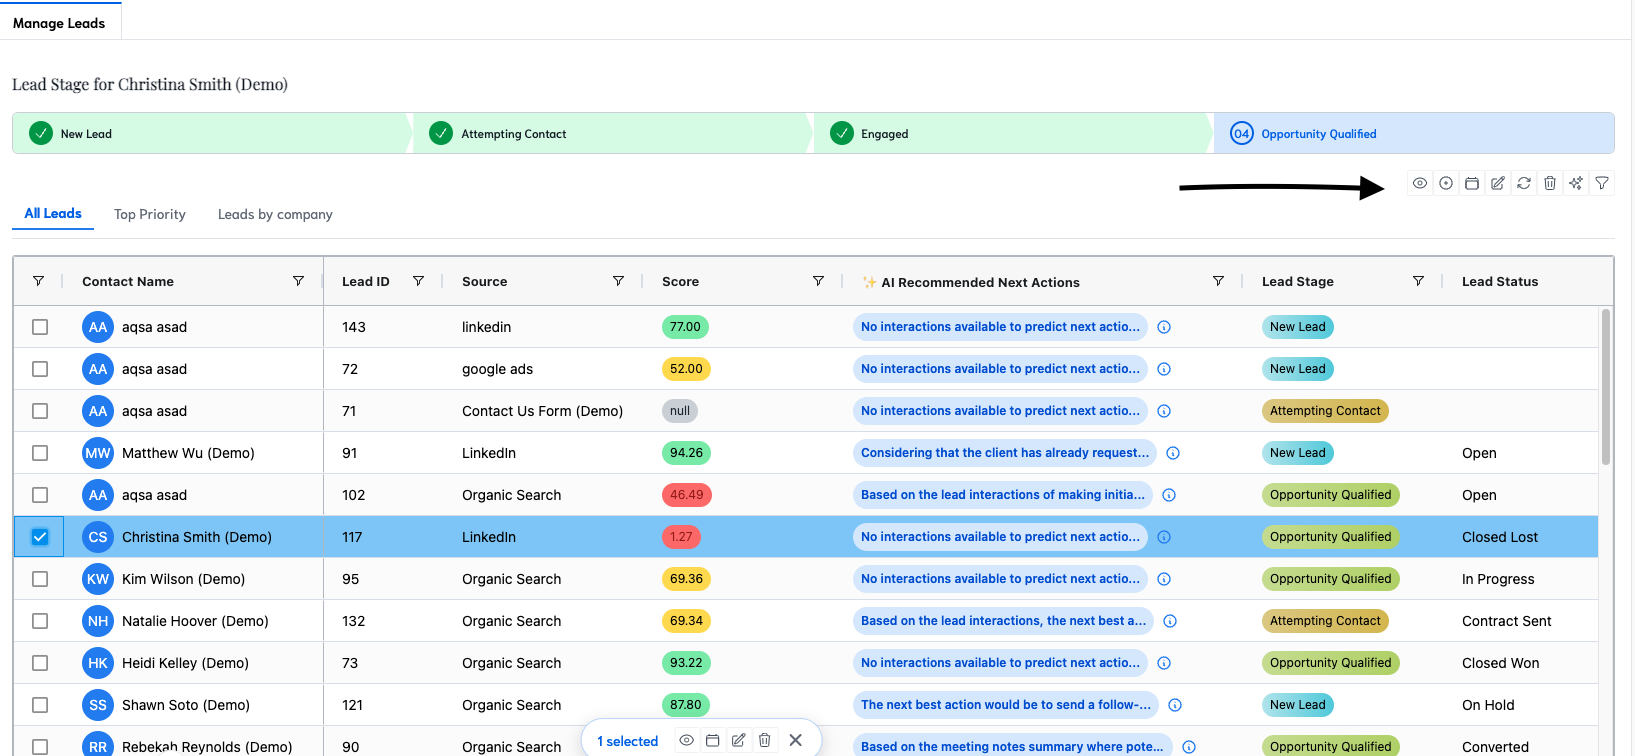This screenshot has width=1635, height=756.
Task: Click the calendar icon in top toolbar
Action: tap(1471, 183)
